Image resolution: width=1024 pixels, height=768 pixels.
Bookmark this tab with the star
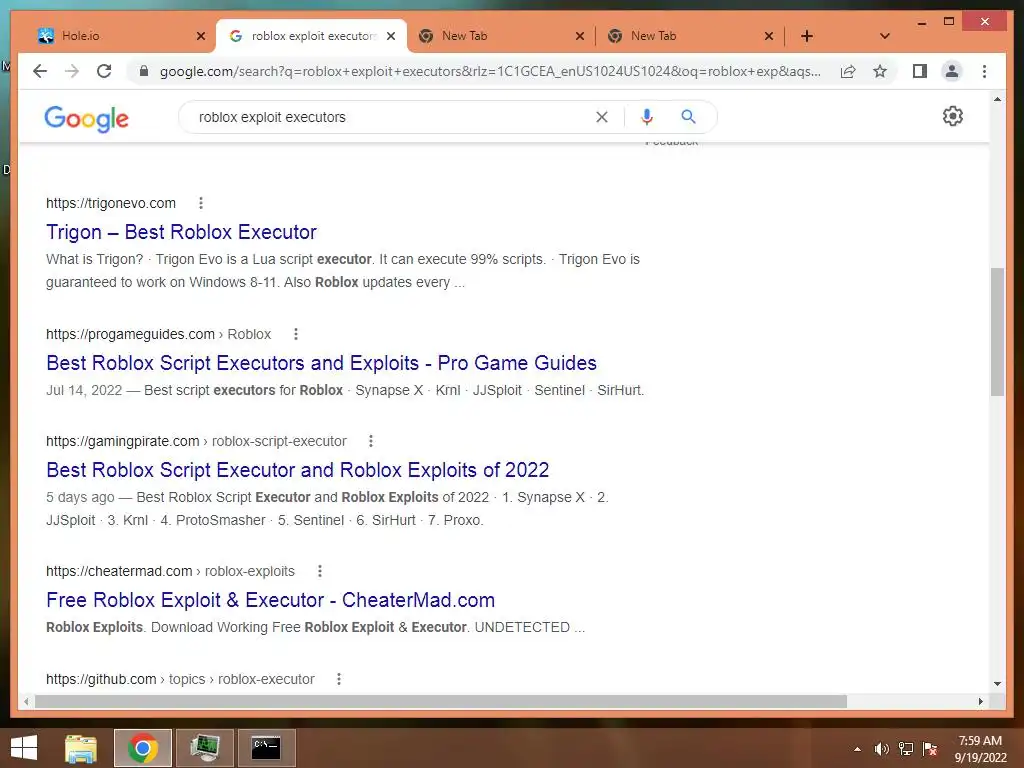point(880,71)
